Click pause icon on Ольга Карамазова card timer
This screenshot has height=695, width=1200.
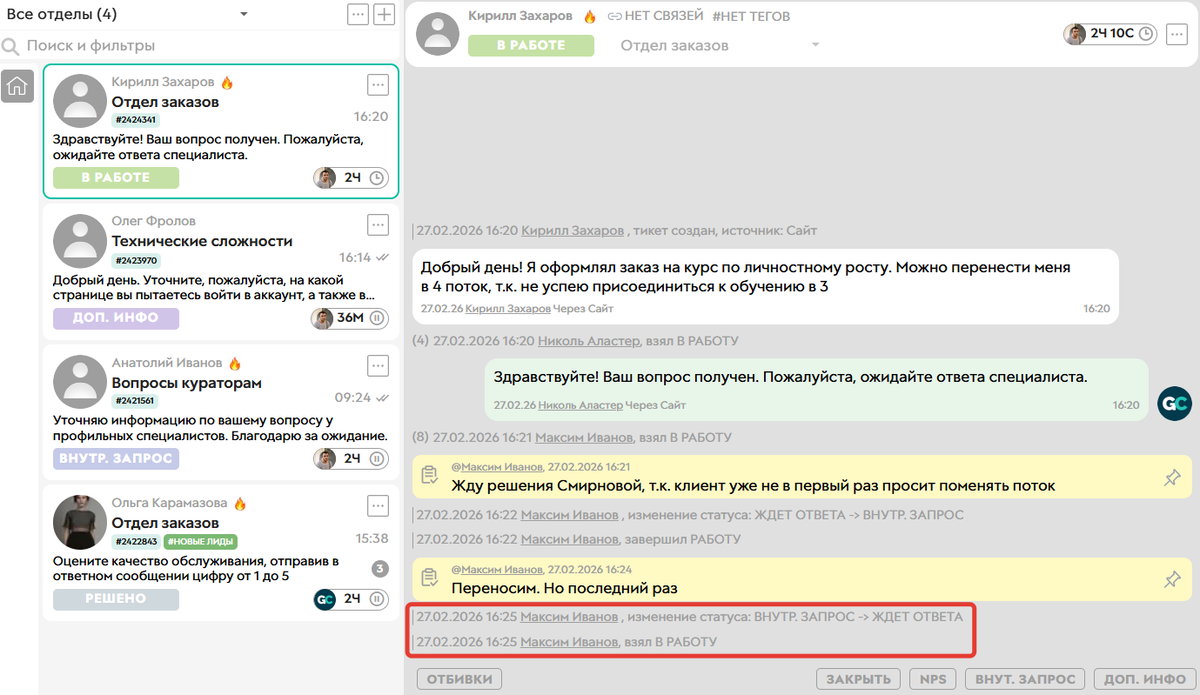[377, 599]
